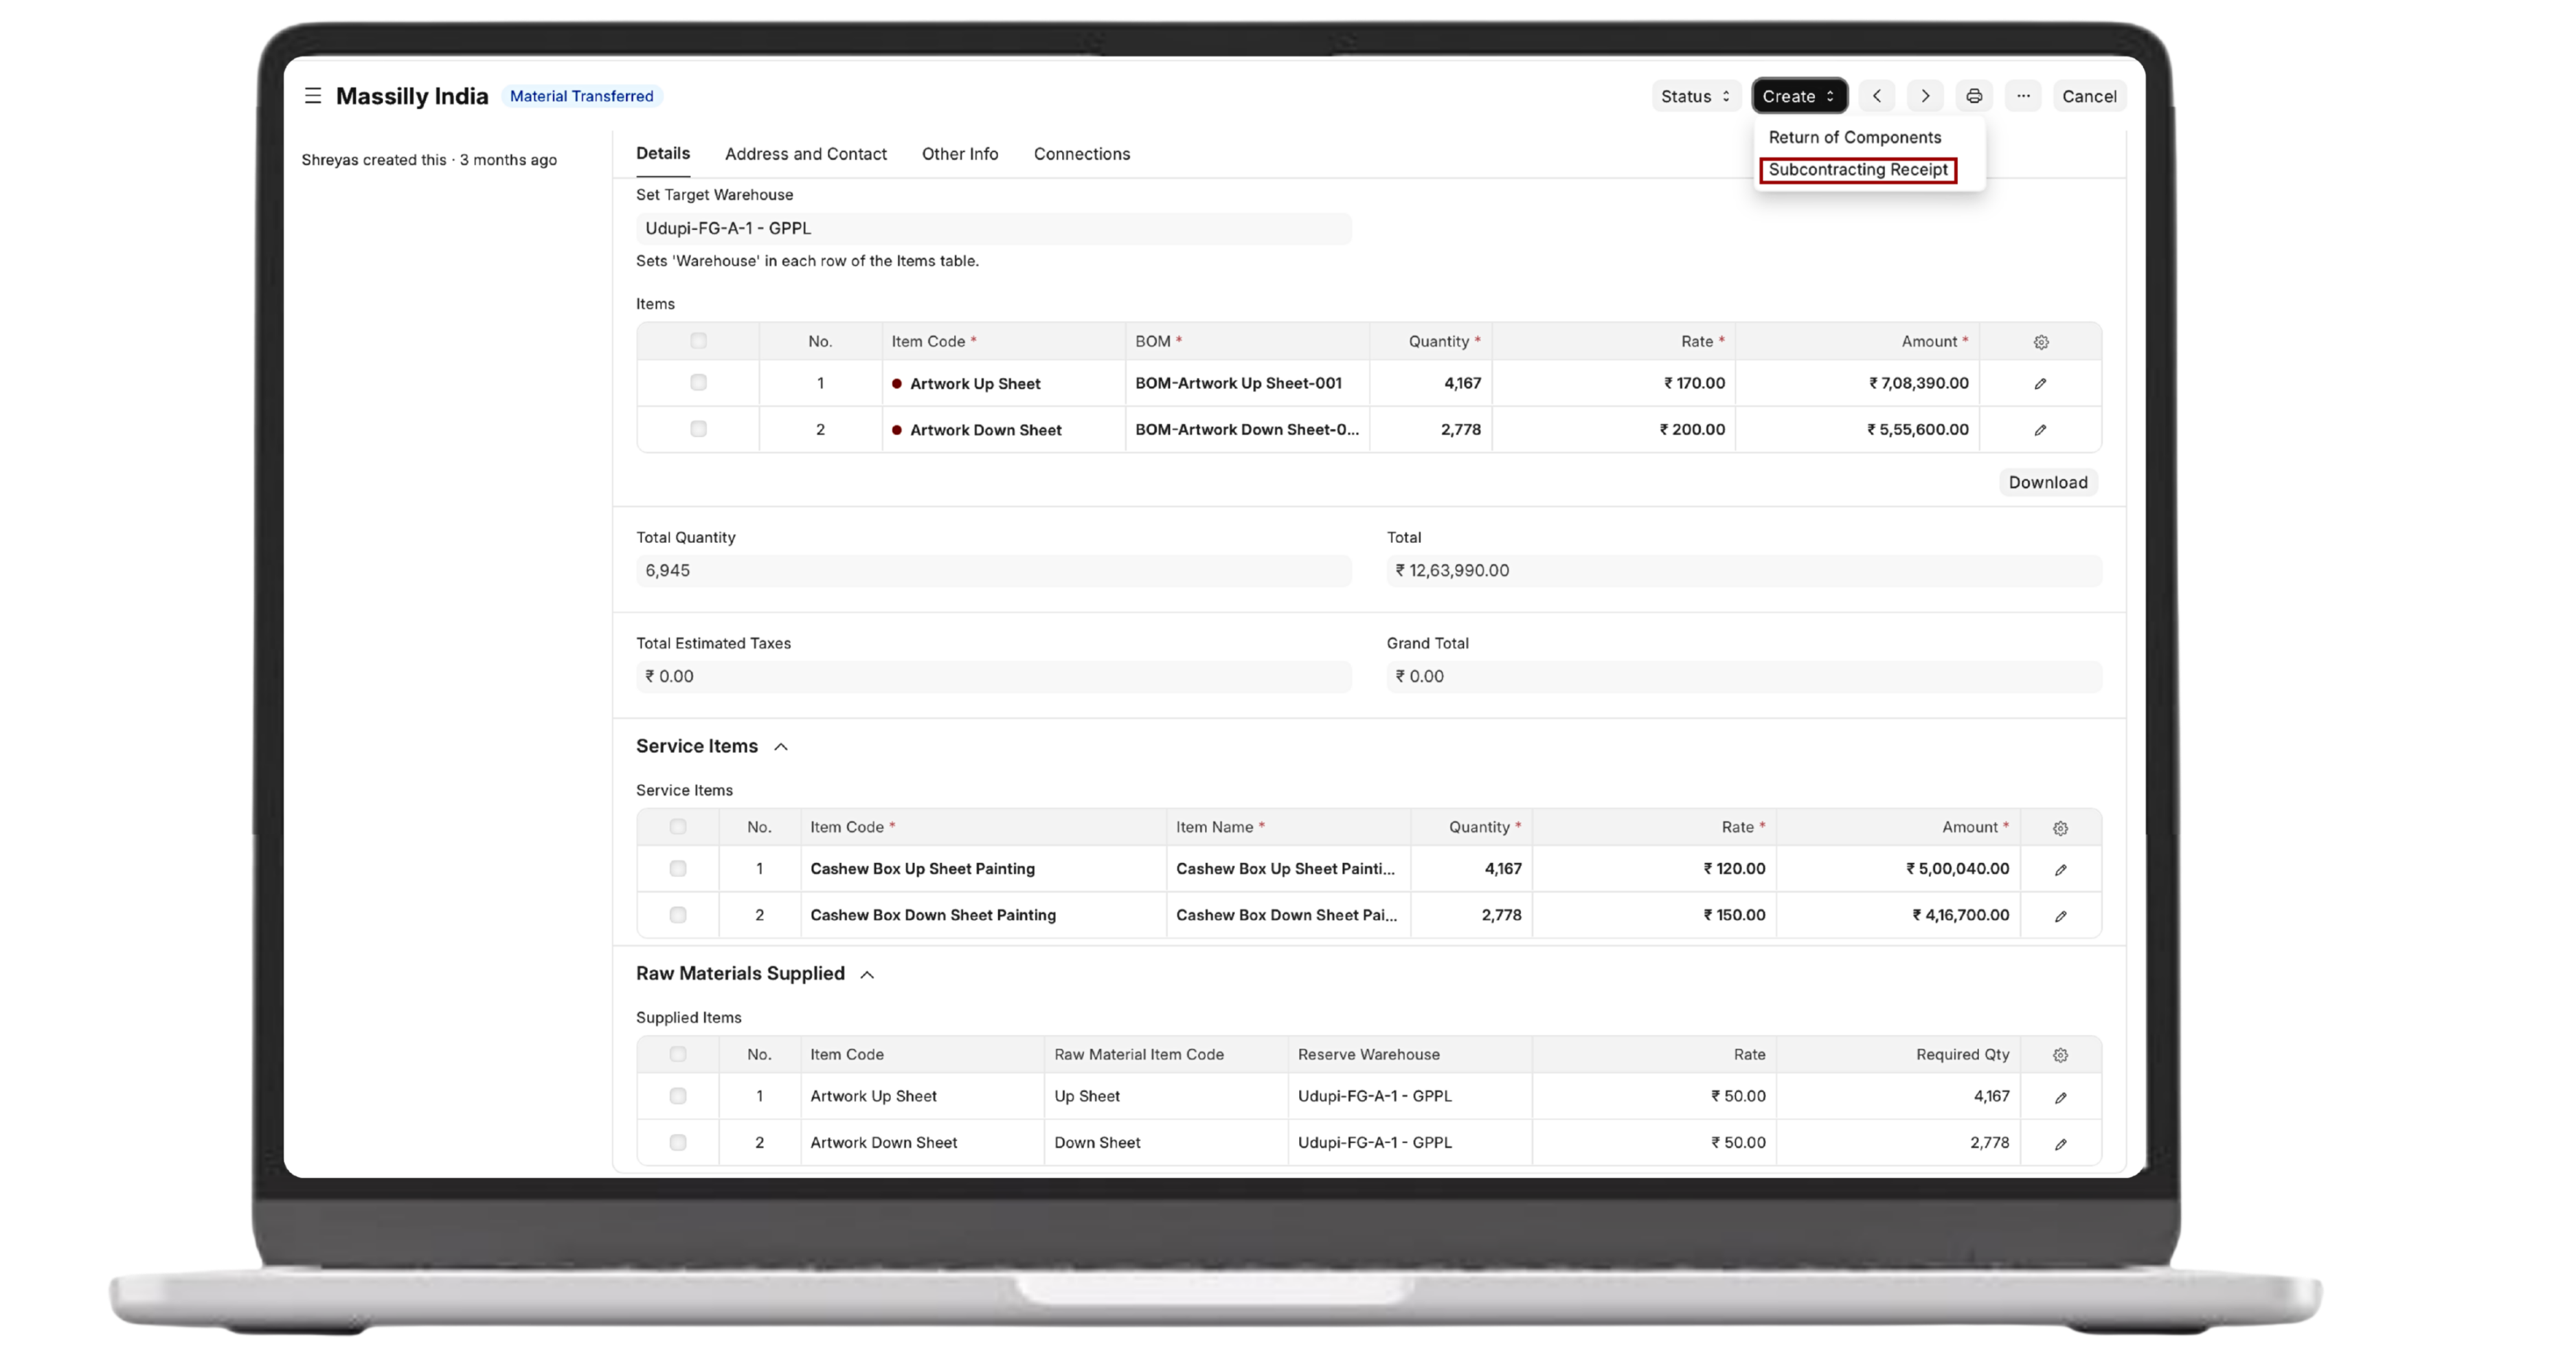Open the Items table settings gear
2576x1353 pixels.
(2041, 342)
